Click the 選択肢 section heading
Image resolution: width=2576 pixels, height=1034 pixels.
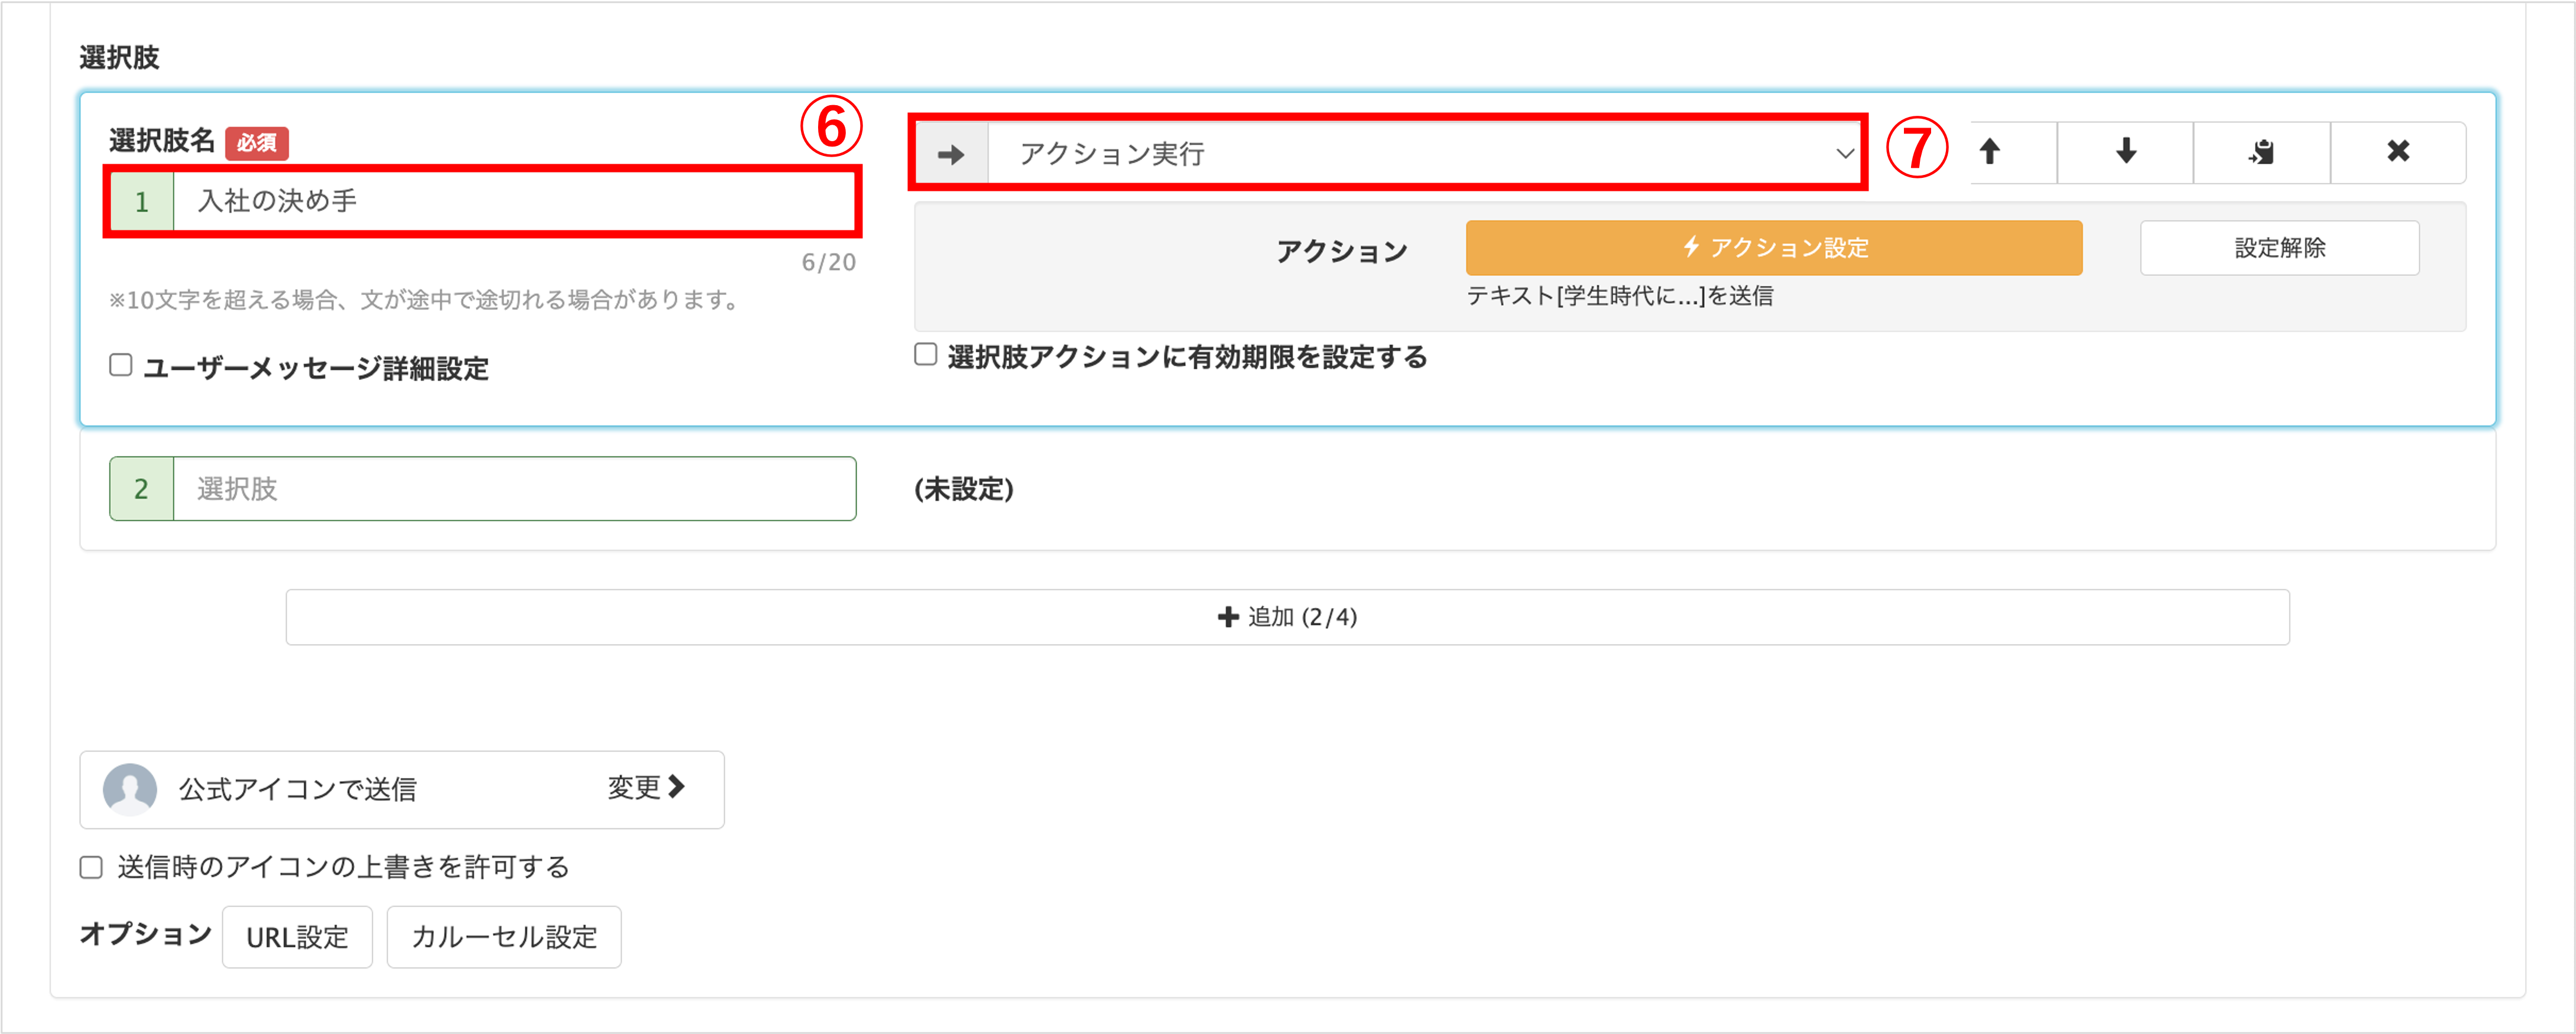coord(120,57)
